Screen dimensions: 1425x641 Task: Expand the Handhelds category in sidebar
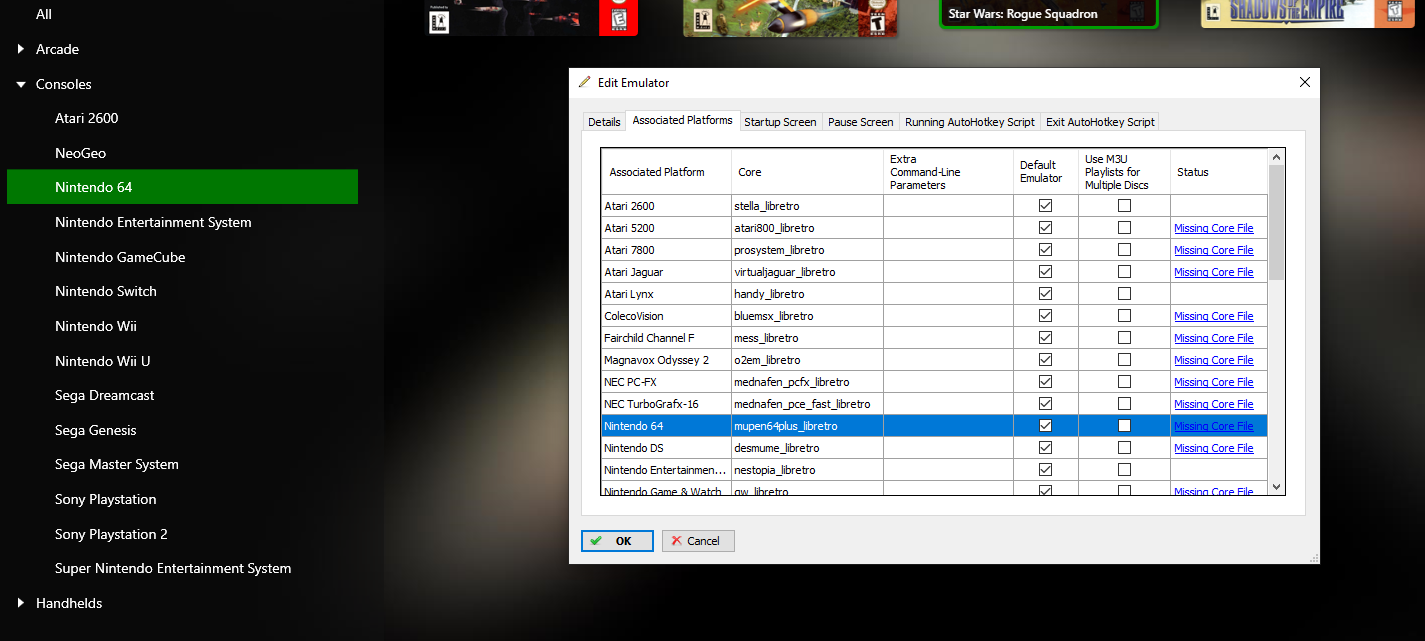coord(21,603)
